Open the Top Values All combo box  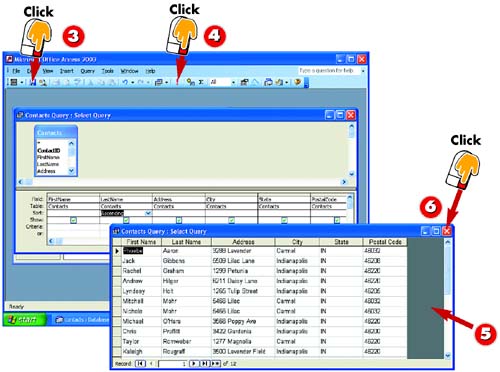222,82
